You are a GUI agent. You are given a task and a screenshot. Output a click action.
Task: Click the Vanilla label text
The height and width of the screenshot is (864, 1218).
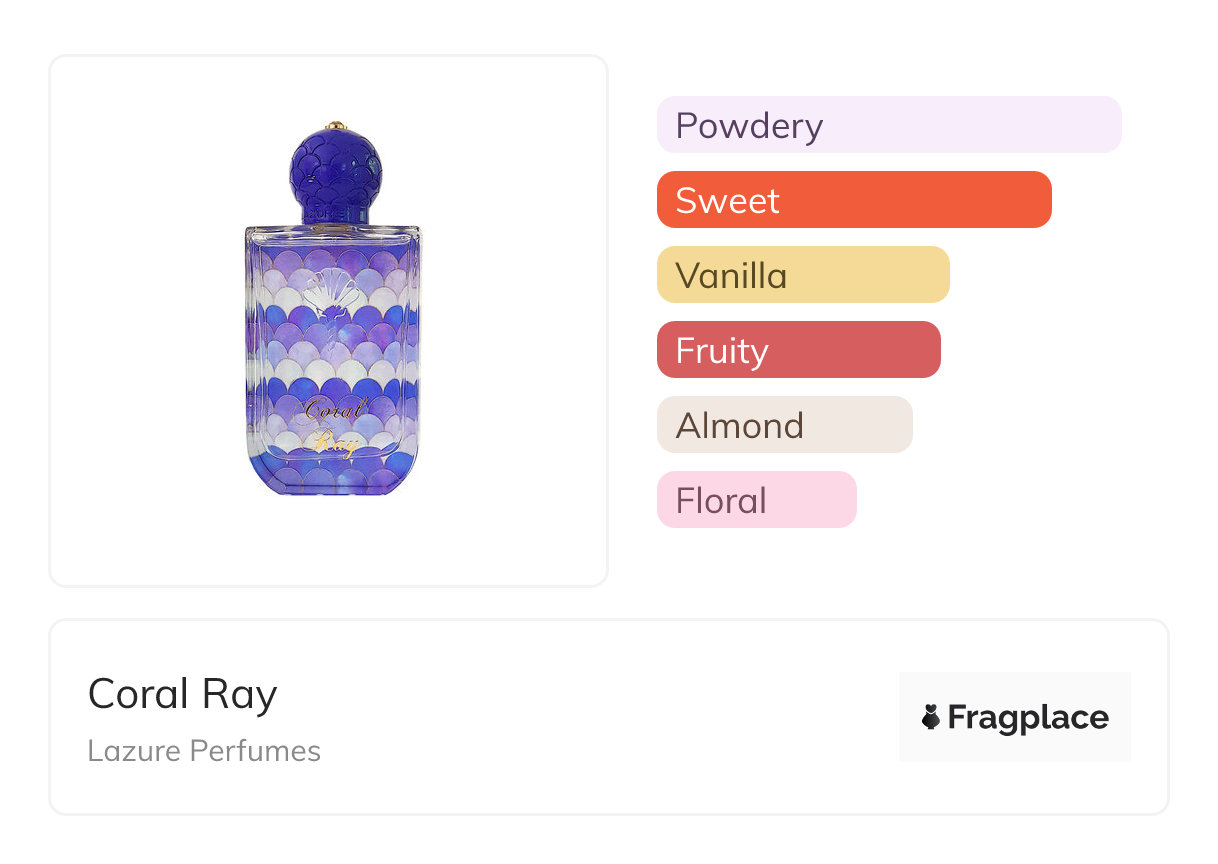(731, 276)
